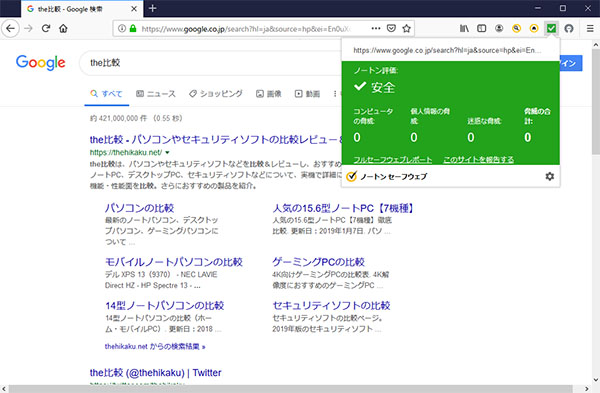Click the horizontal scrollbar at bottom
This screenshot has height=393, width=600.
tap(290, 389)
